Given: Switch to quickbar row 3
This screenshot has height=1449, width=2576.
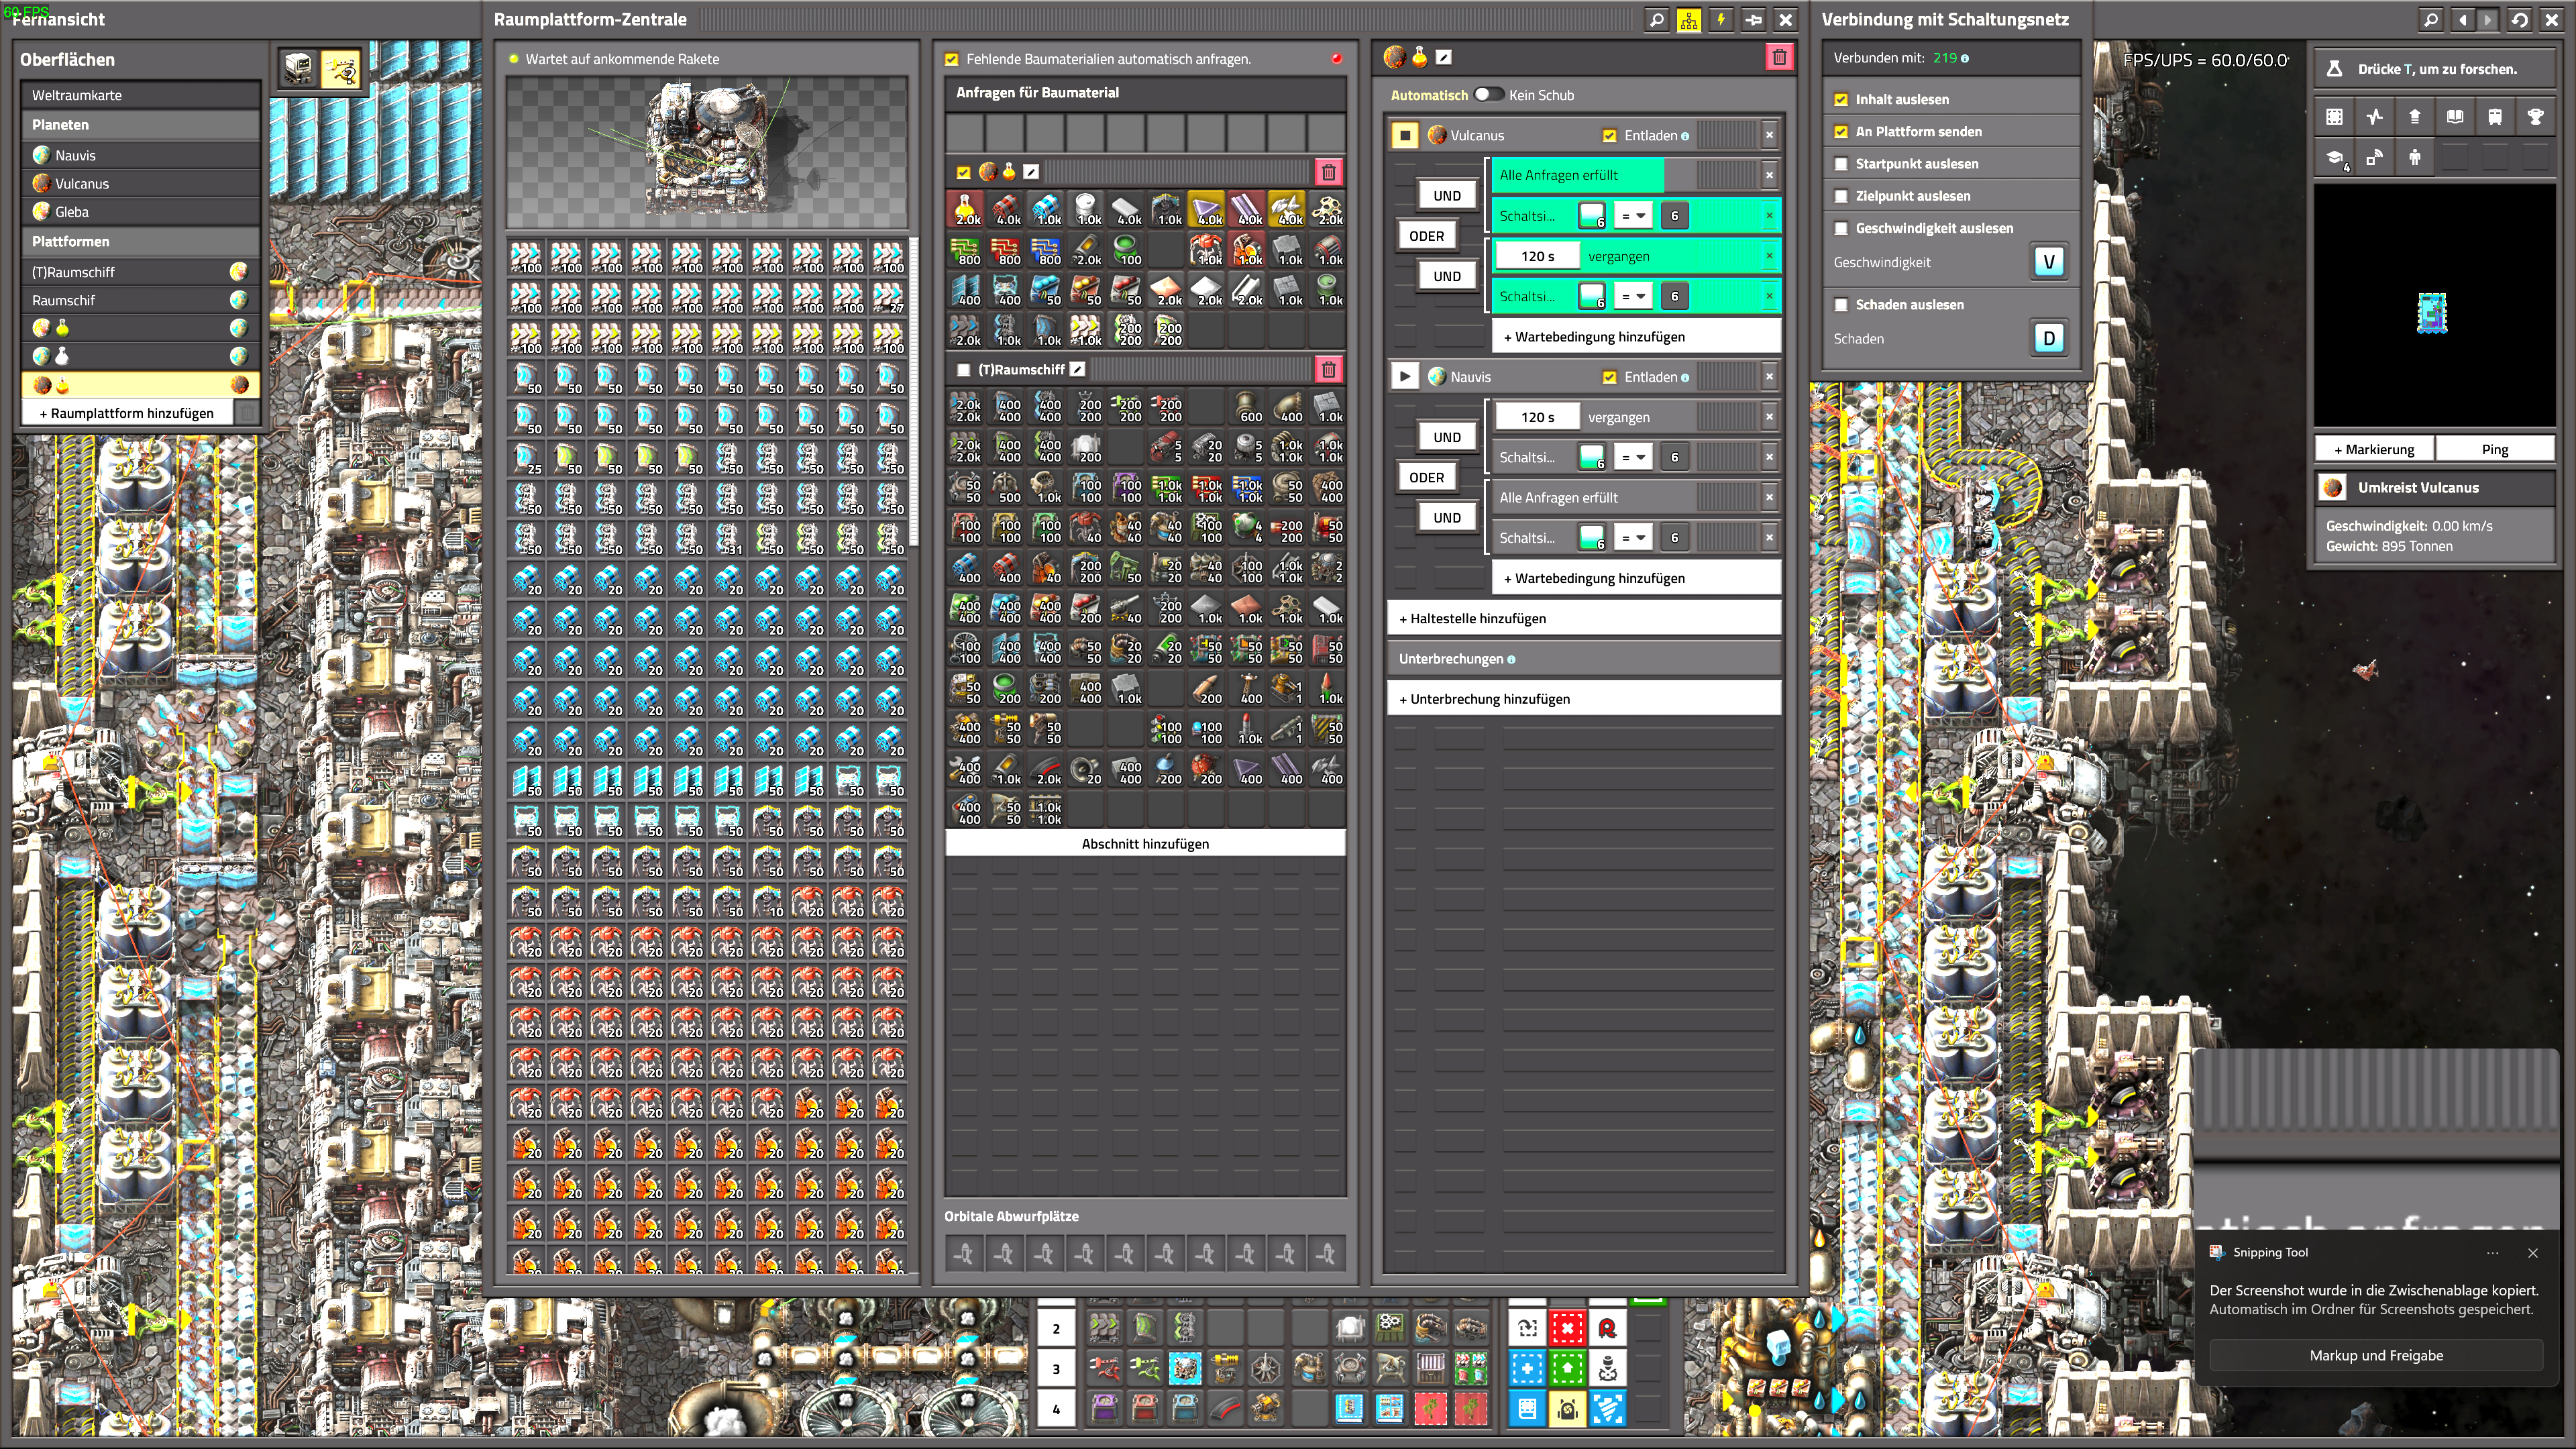Looking at the screenshot, I should click(x=1056, y=1368).
